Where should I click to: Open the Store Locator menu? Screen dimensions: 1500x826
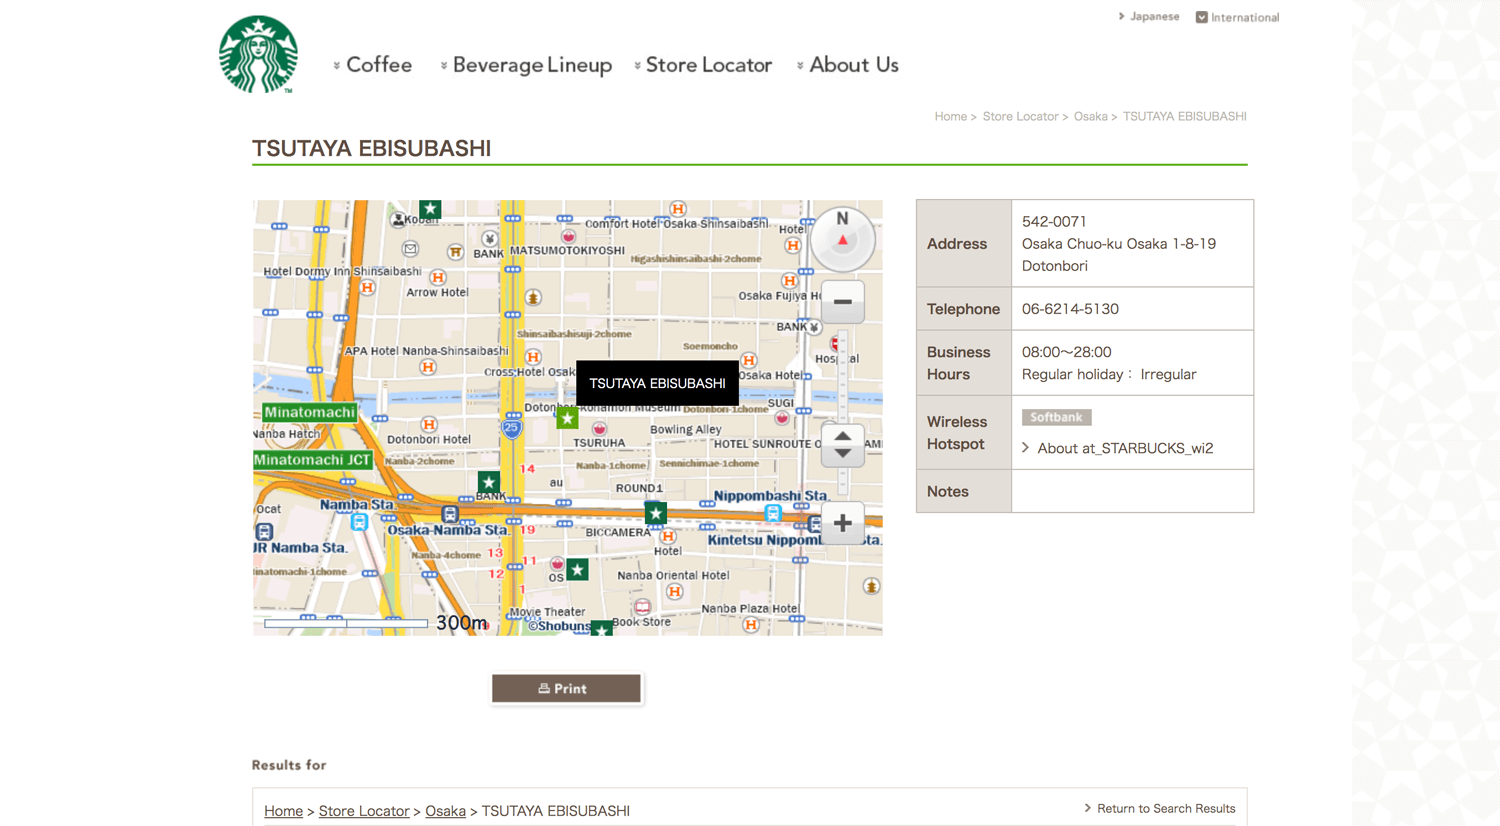(x=703, y=65)
